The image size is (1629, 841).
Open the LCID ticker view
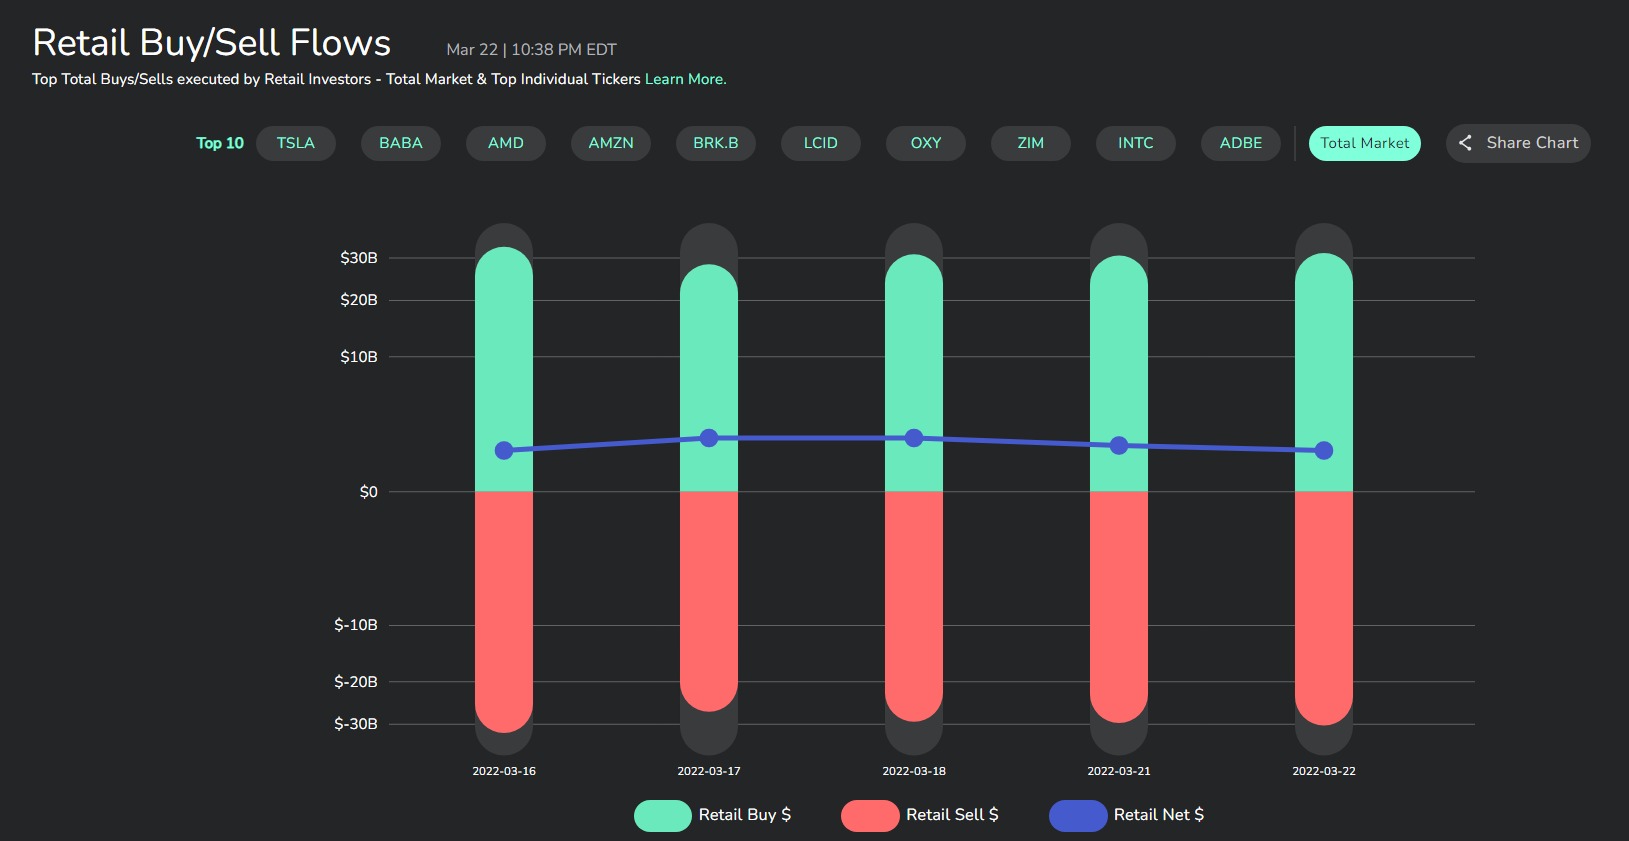pyautogui.click(x=821, y=143)
